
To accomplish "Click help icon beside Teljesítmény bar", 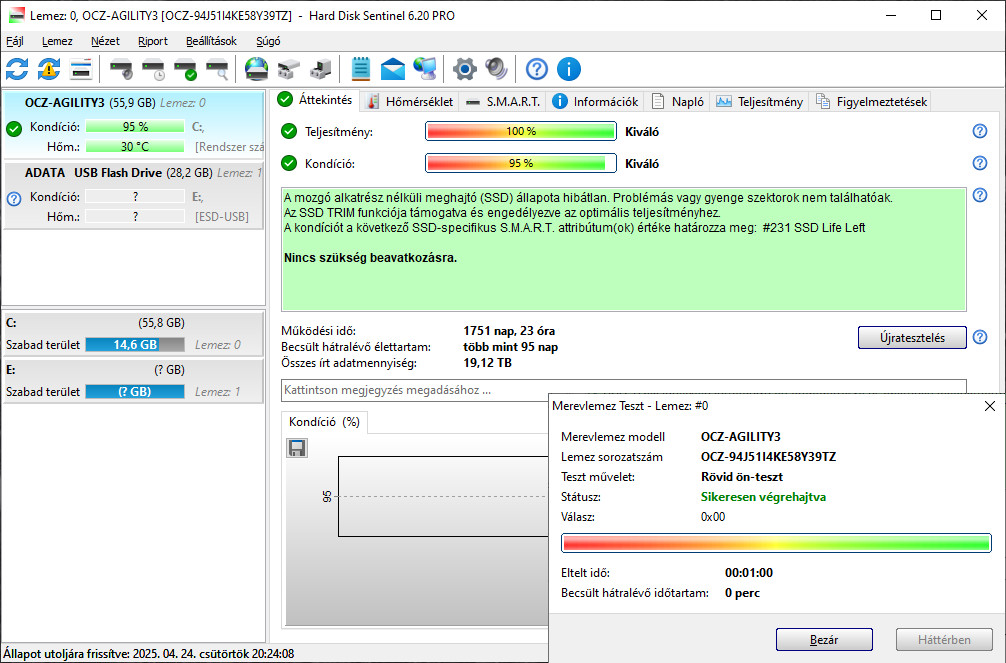I will coord(980,131).
